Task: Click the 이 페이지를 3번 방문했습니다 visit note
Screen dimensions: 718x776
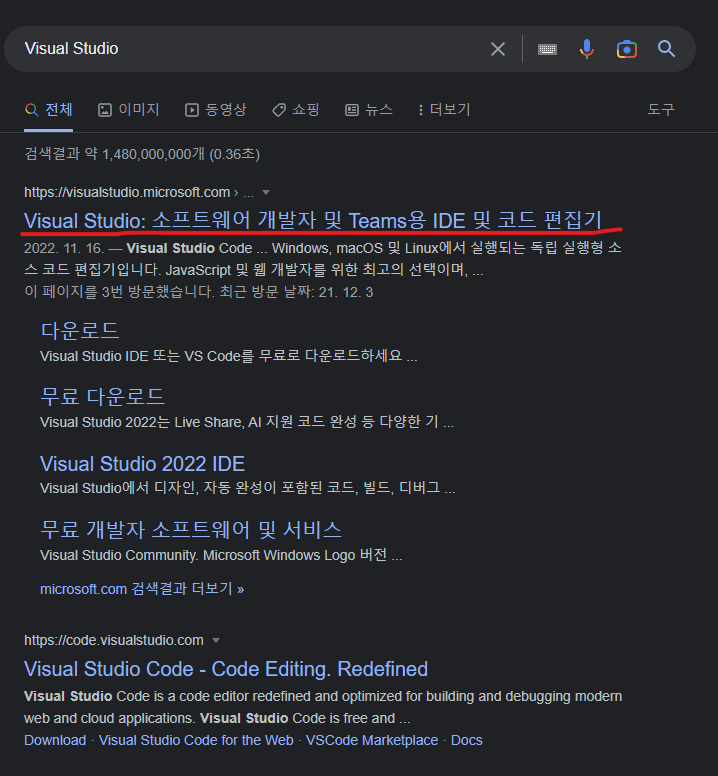Action: point(198,292)
